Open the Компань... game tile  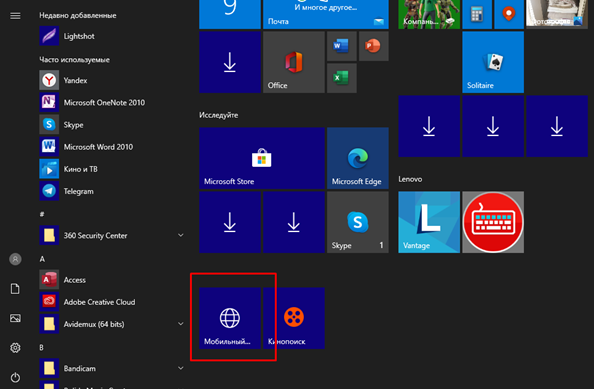coord(429,14)
